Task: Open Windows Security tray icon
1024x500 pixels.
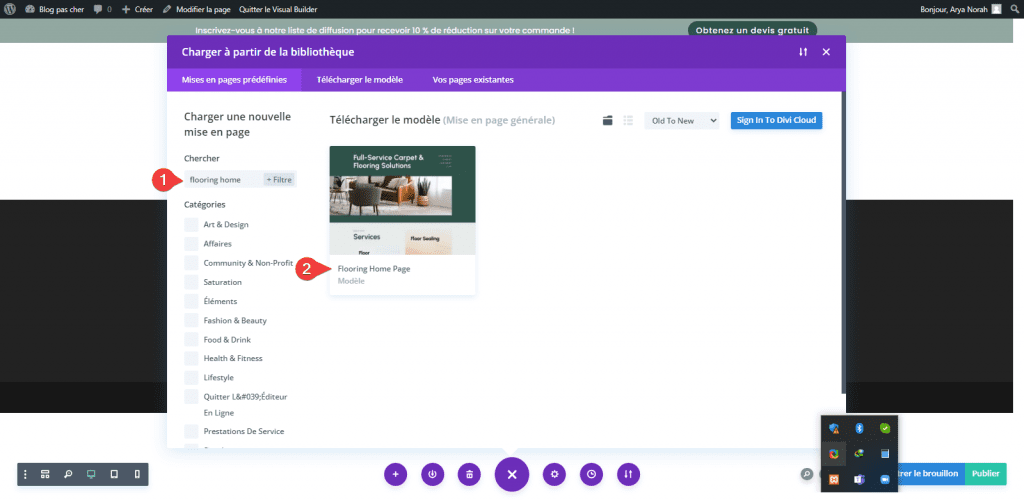Action: [833, 428]
